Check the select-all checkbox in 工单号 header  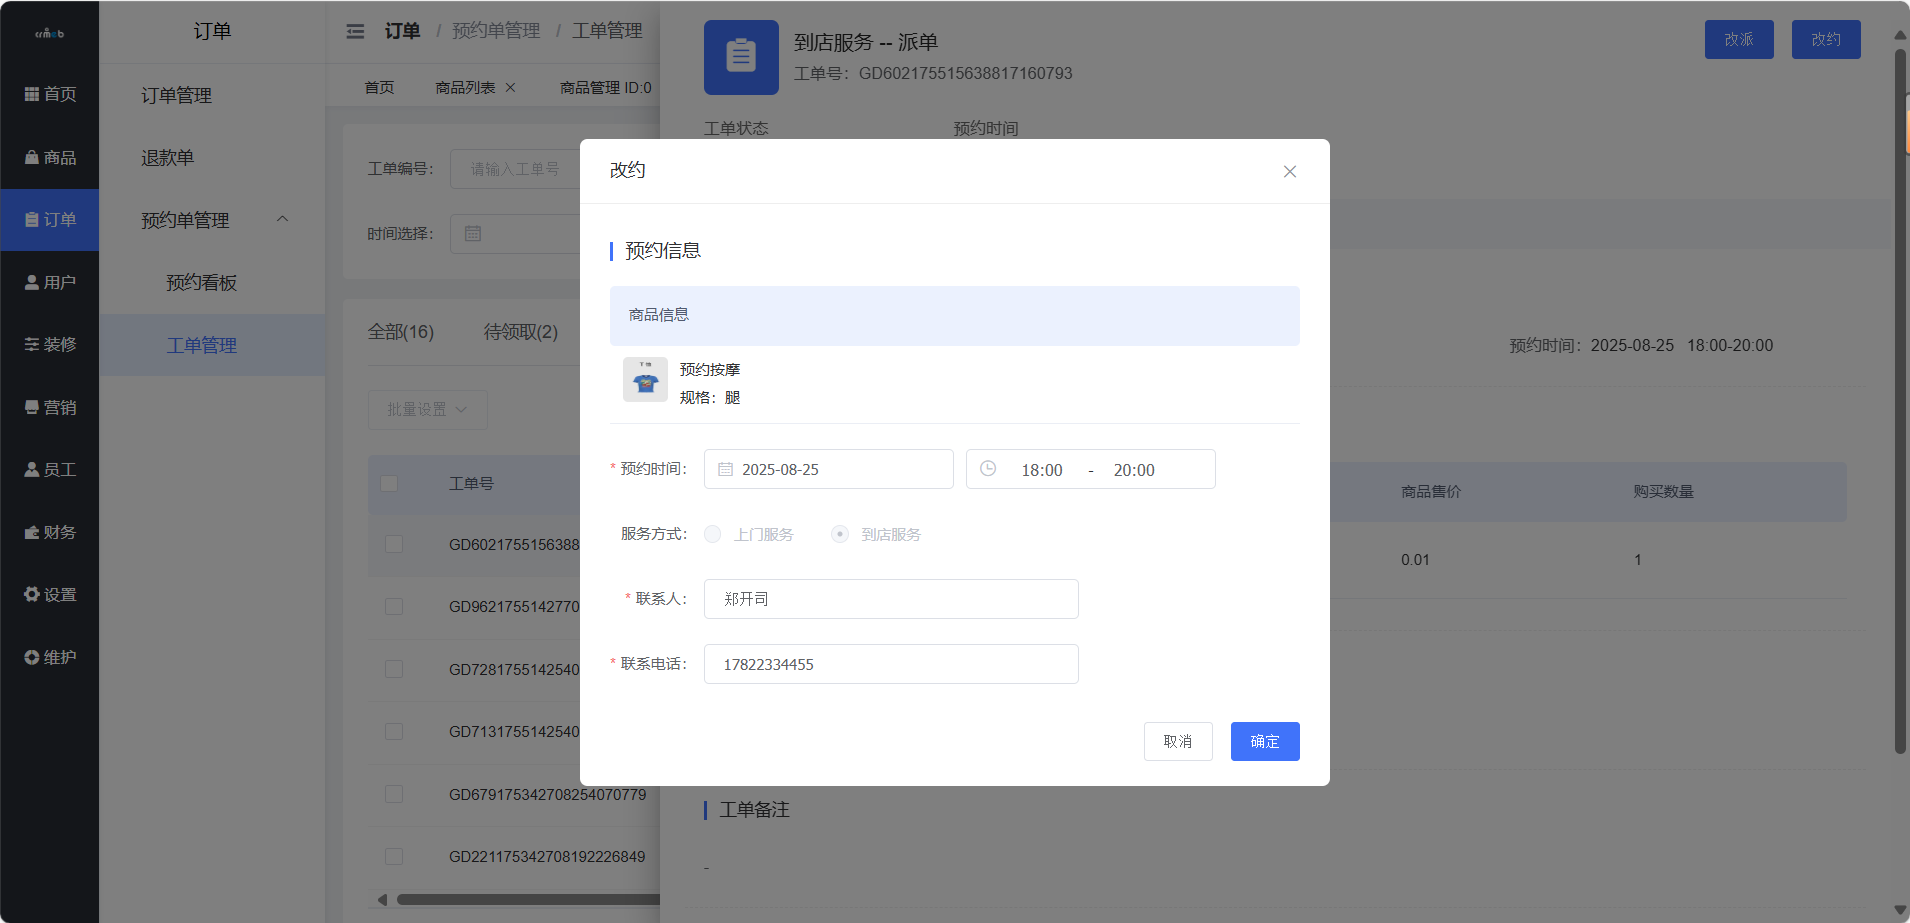[x=390, y=483]
